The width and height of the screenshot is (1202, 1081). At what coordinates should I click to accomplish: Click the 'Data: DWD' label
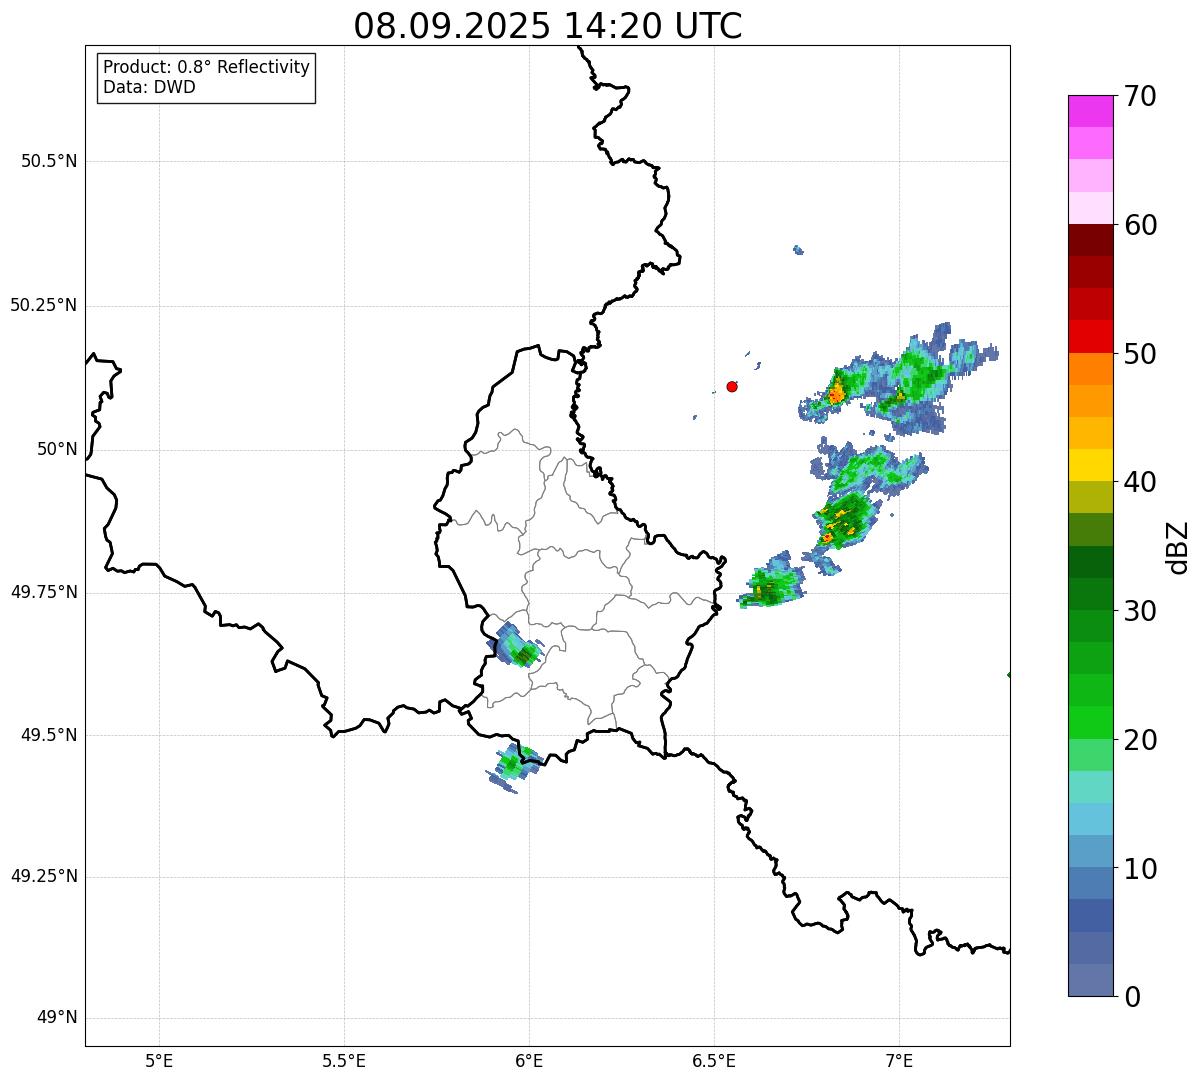[x=149, y=87]
